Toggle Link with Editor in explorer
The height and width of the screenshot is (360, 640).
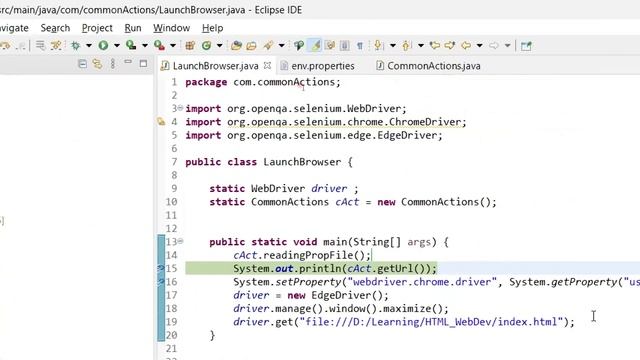[97, 64]
